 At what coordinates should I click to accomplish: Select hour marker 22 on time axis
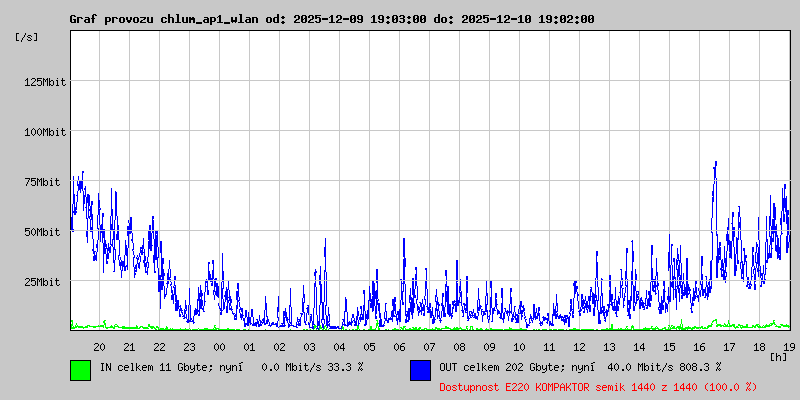click(159, 346)
